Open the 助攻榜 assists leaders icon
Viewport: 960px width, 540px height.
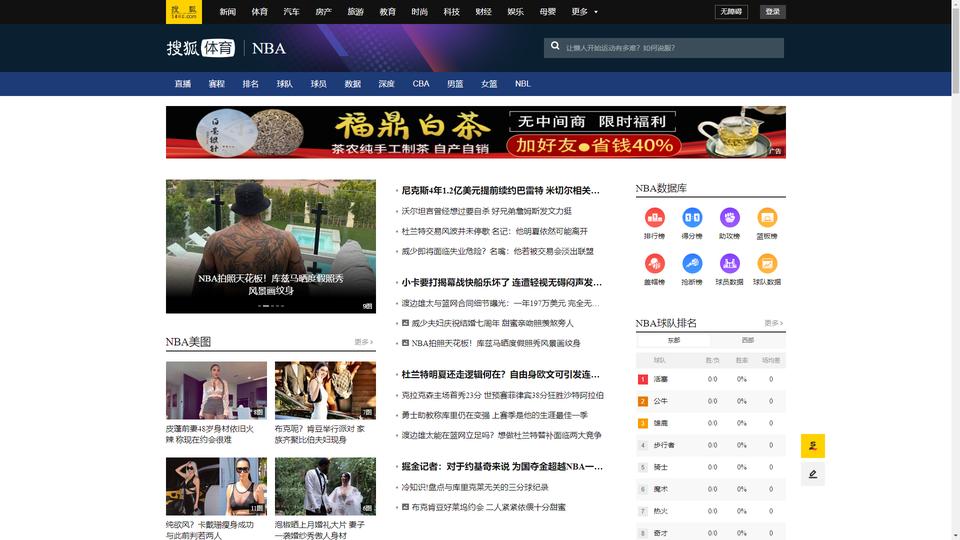729,217
